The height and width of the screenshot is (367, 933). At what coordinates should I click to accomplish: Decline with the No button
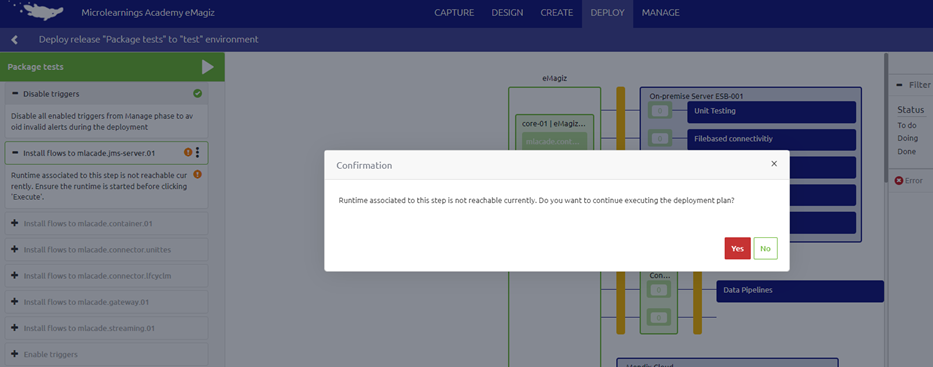point(765,249)
